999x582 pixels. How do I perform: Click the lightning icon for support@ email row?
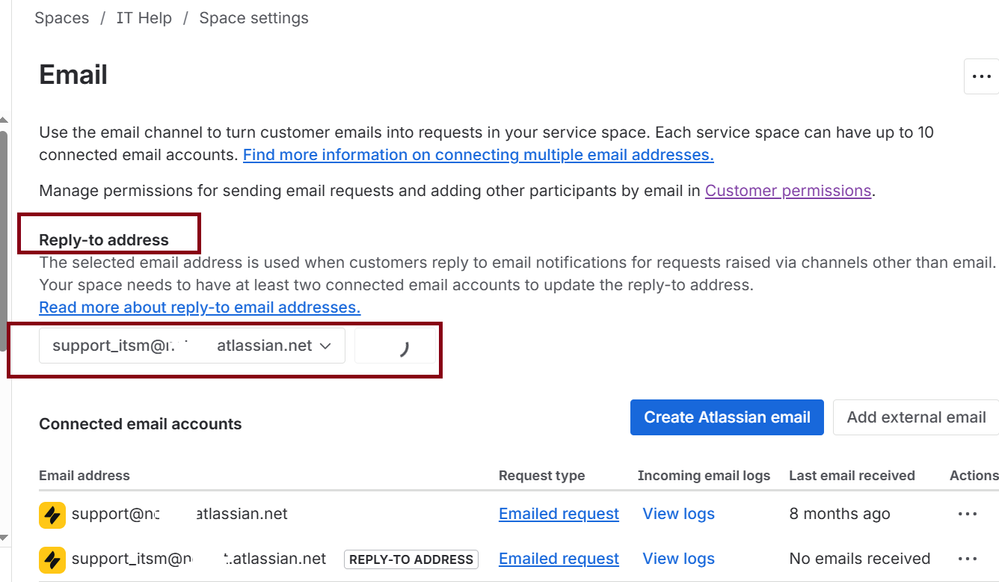(x=52, y=515)
